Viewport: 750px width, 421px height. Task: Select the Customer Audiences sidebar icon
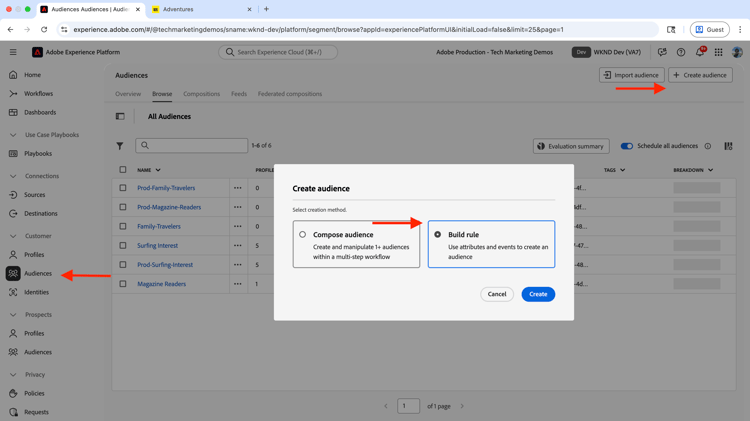[x=13, y=274]
